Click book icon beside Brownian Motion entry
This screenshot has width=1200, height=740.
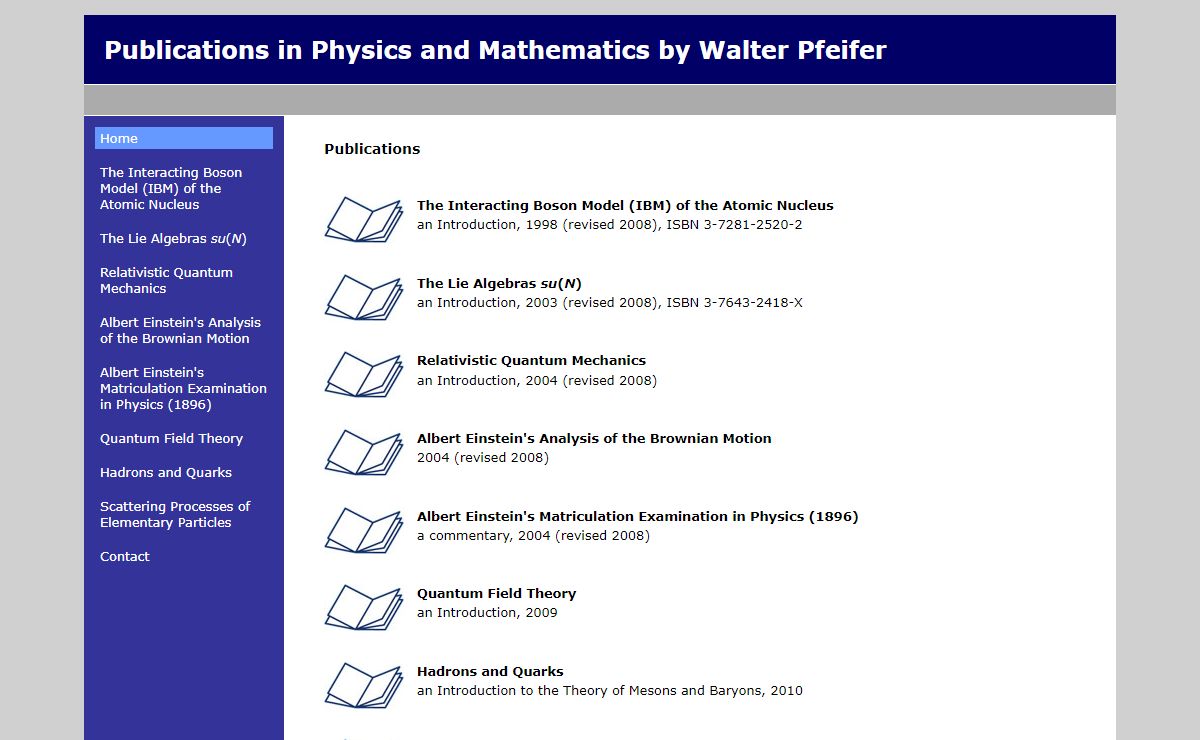pyautogui.click(x=363, y=451)
